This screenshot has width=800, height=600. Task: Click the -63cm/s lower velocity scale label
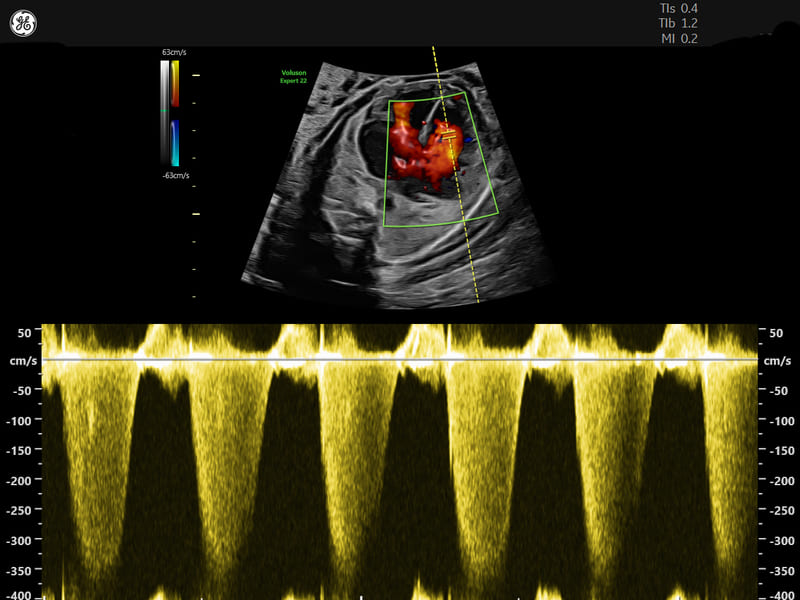(174, 175)
